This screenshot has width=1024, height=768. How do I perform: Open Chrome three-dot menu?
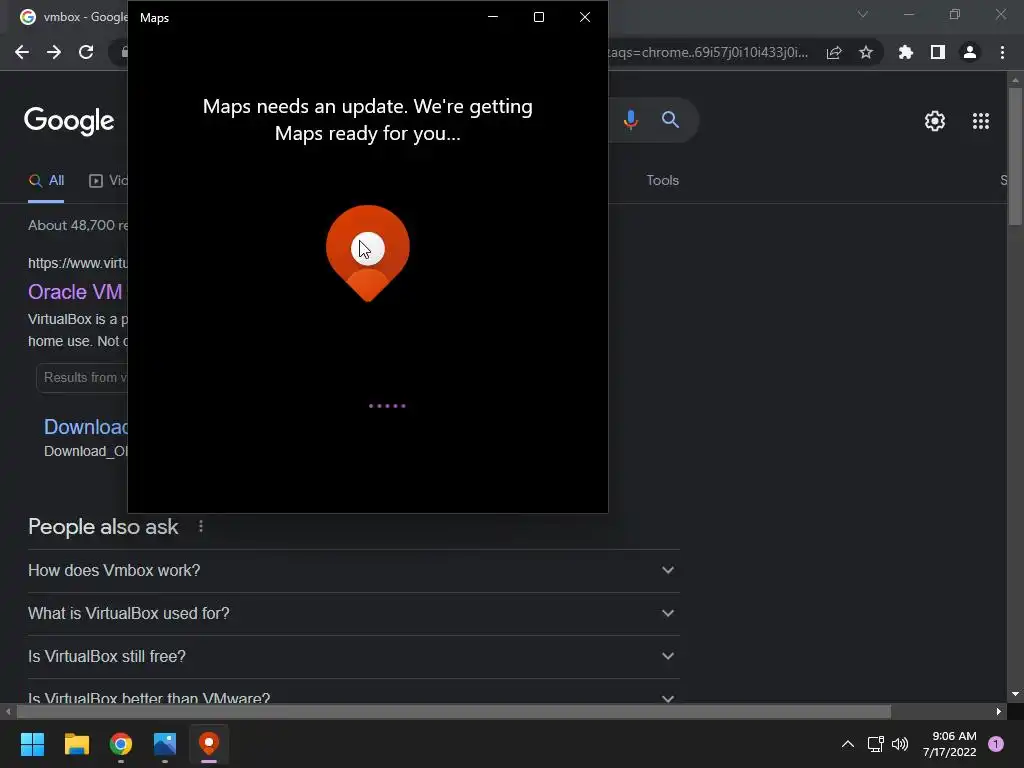tap(1002, 52)
